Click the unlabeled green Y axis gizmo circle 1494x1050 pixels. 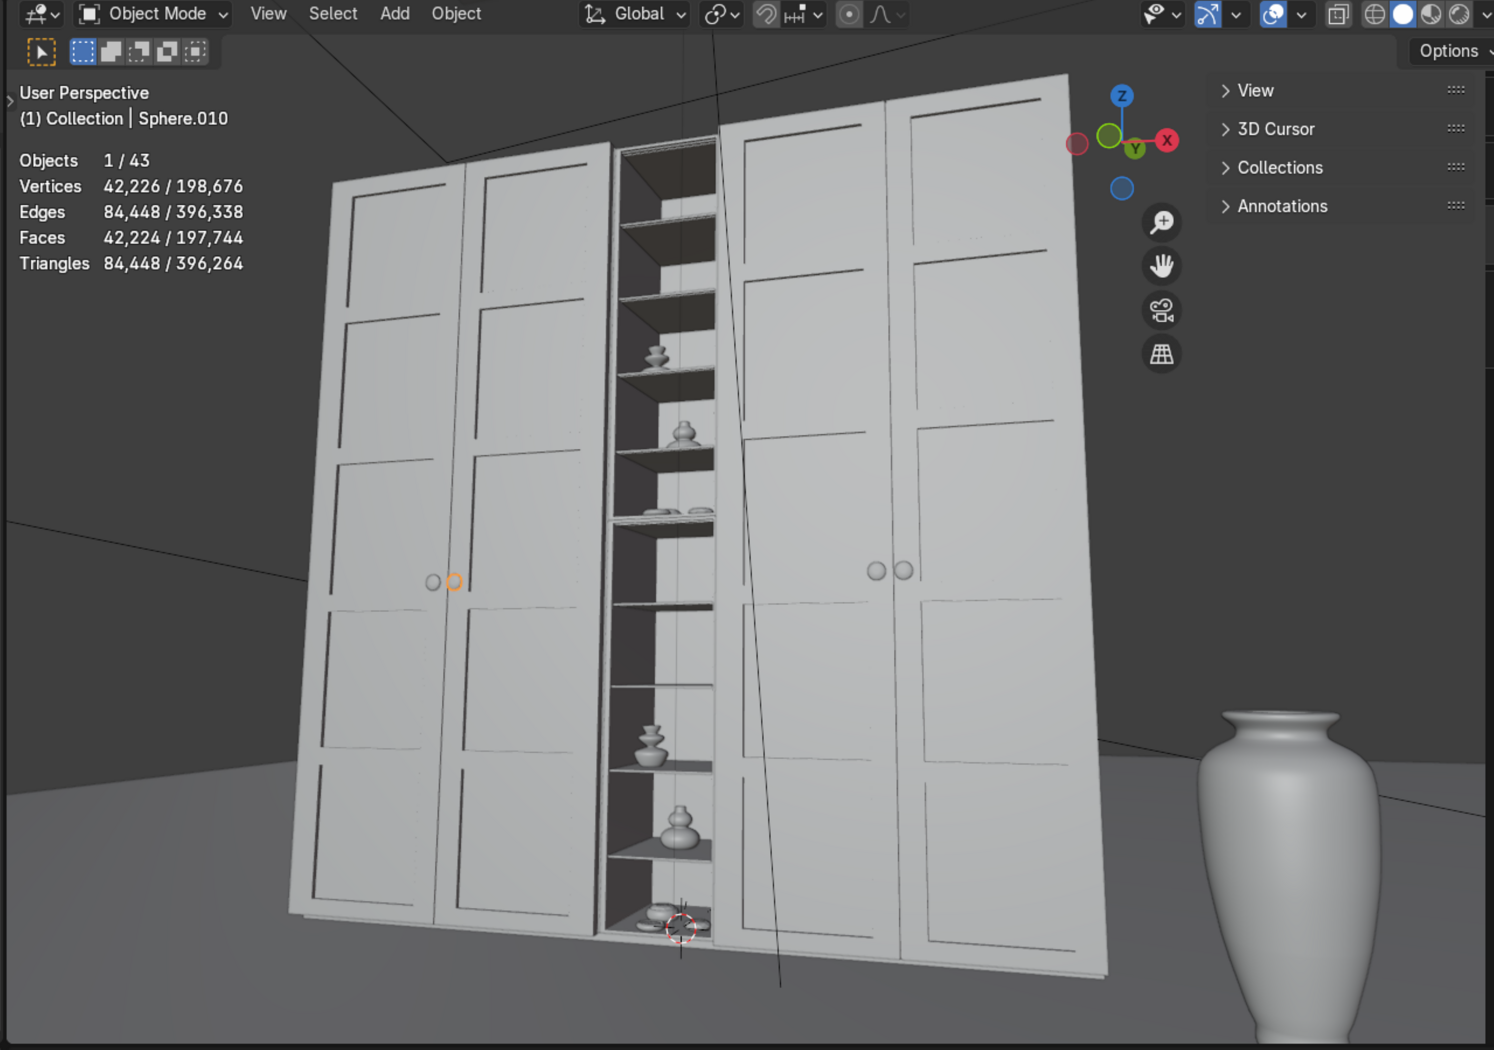point(1109,136)
